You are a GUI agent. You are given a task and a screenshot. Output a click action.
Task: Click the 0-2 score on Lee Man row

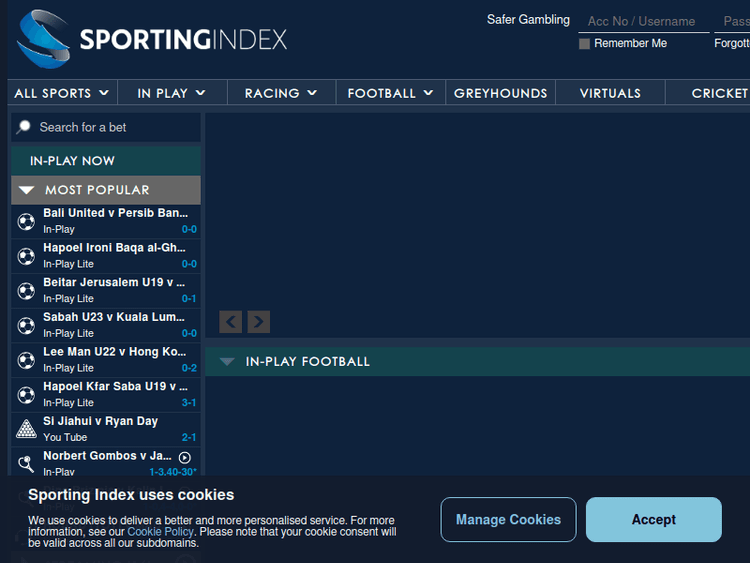[189, 368]
